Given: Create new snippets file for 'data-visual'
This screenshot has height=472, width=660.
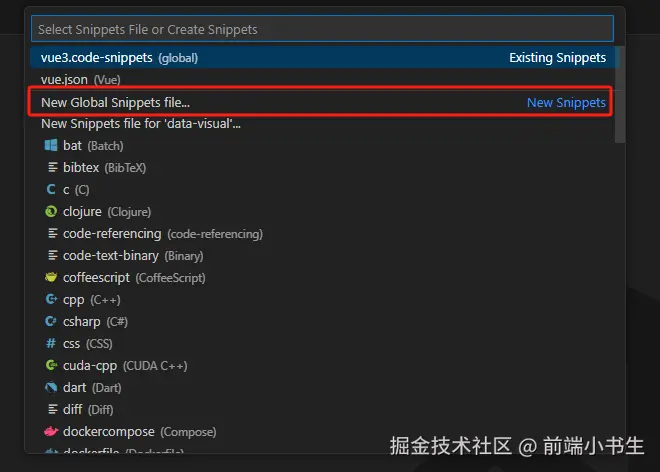Looking at the screenshot, I should tap(140, 124).
